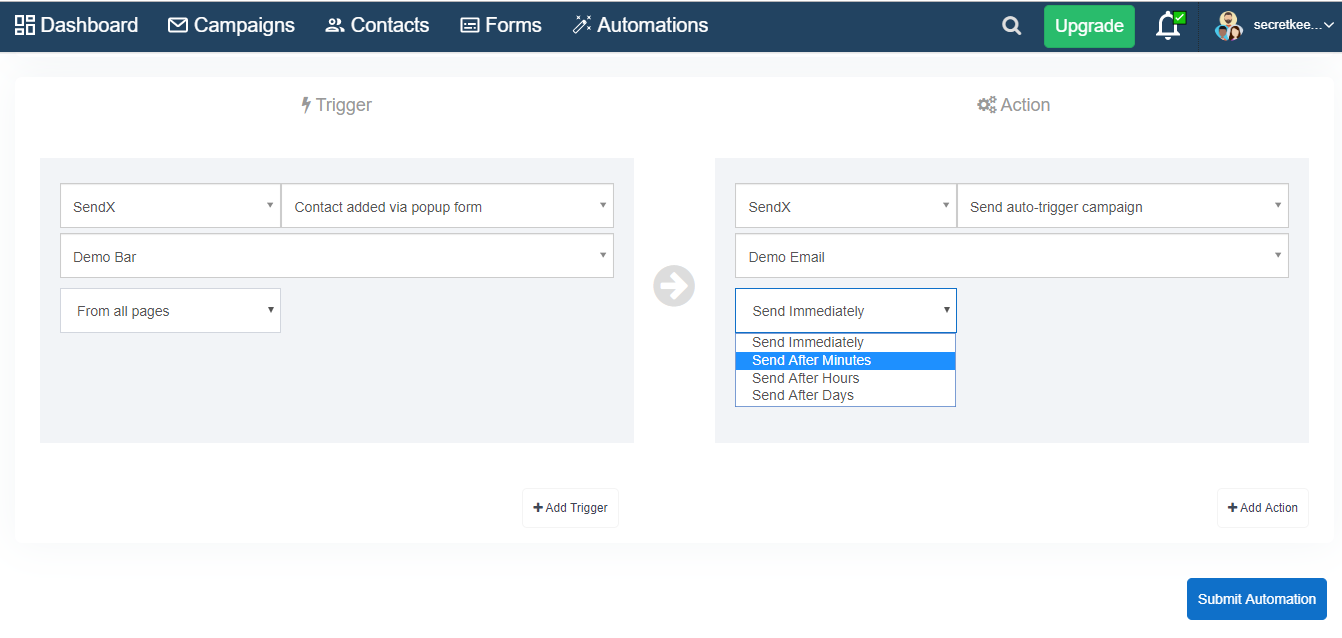The image size is (1342, 638).
Task: Open the Demo Bar dropdown
Action: click(x=337, y=256)
